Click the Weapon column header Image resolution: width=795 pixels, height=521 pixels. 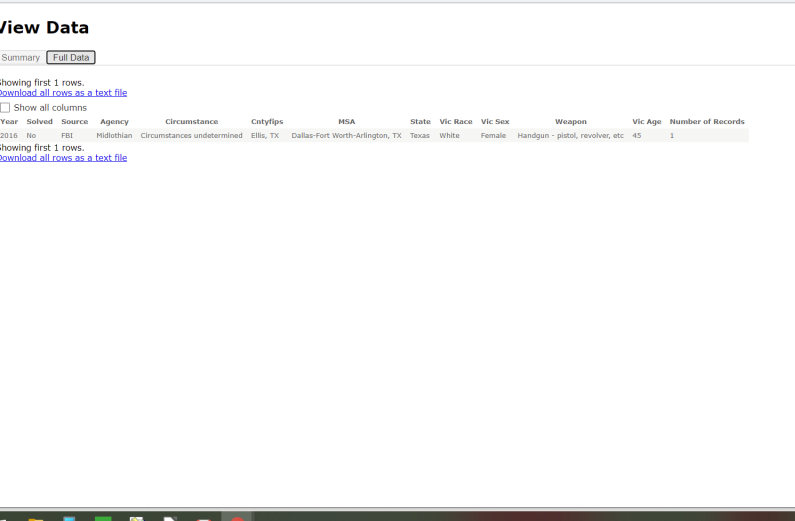click(571, 122)
